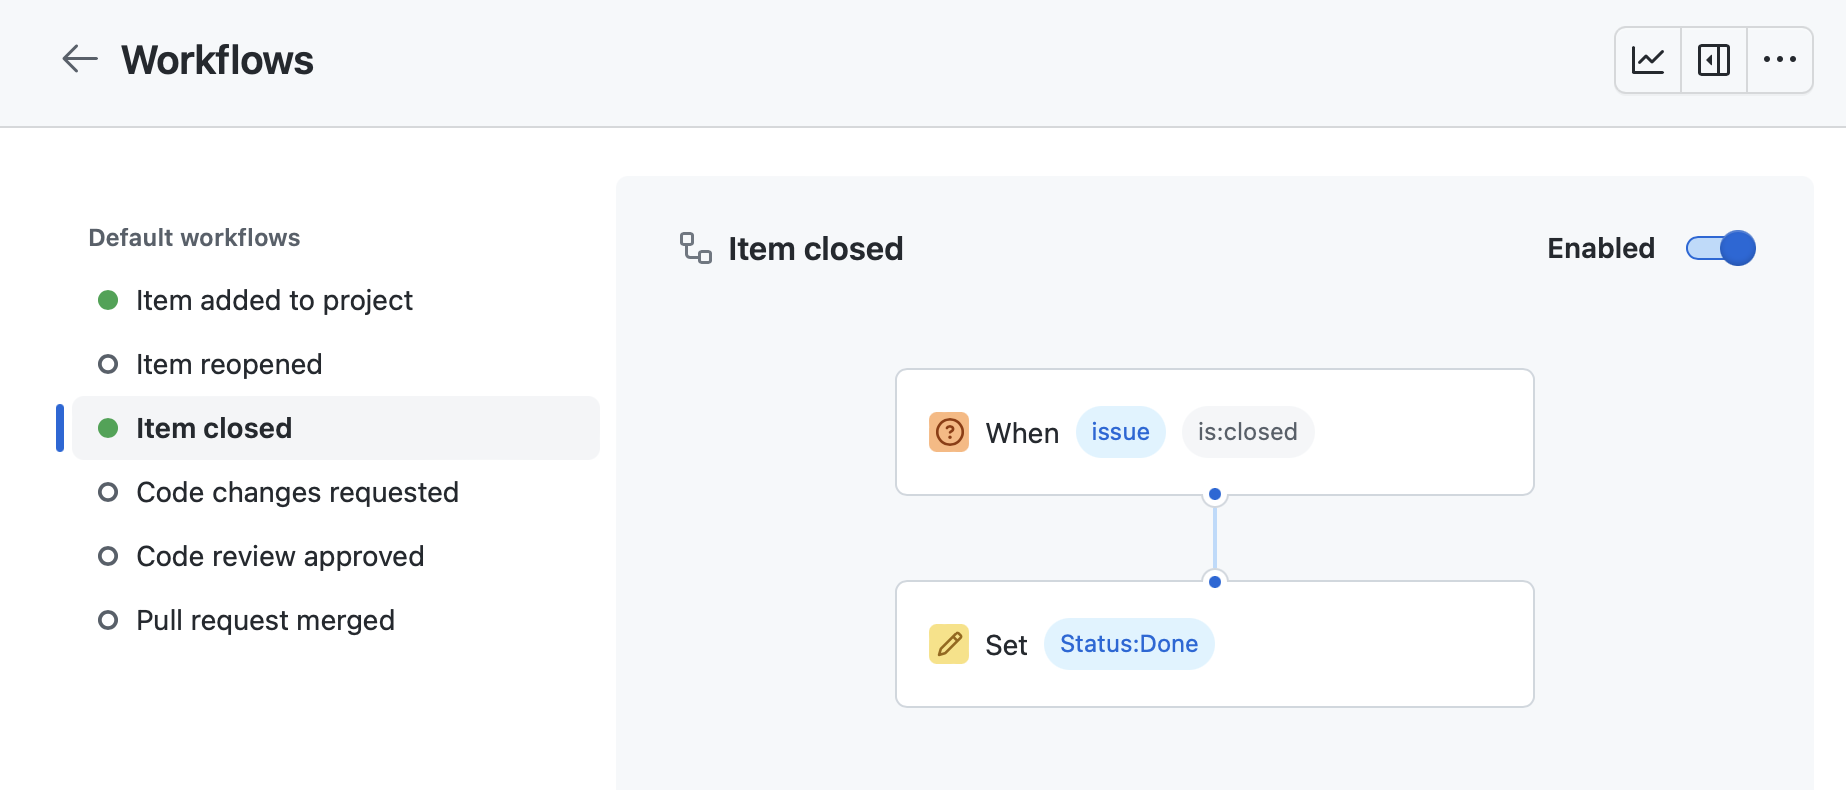Viewport: 1846px width, 790px height.
Task: Click the Item closed sidebar entry
Action: tap(336, 428)
